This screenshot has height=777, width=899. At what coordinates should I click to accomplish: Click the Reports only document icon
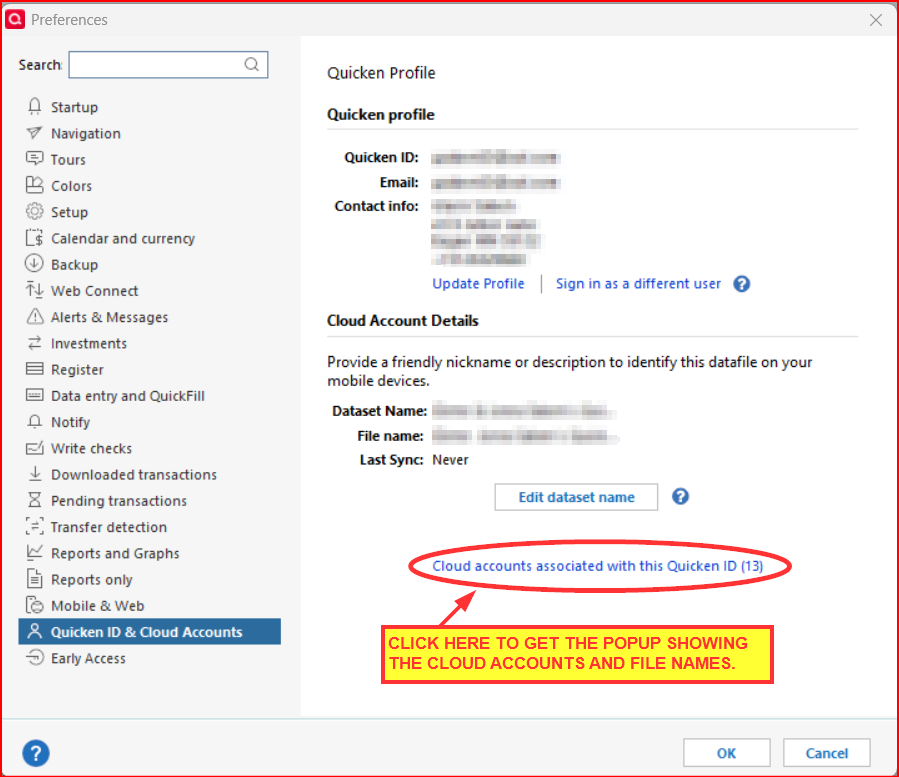click(x=34, y=579)
